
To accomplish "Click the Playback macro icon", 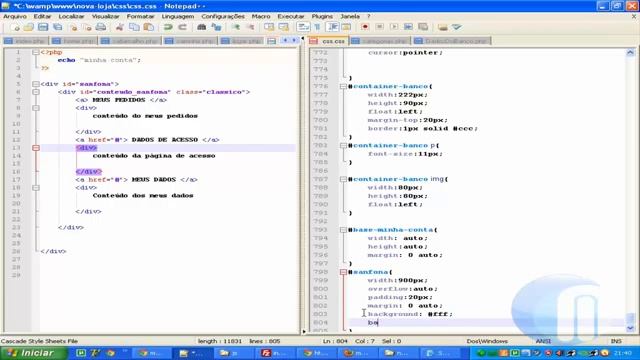I will [394, 27].
